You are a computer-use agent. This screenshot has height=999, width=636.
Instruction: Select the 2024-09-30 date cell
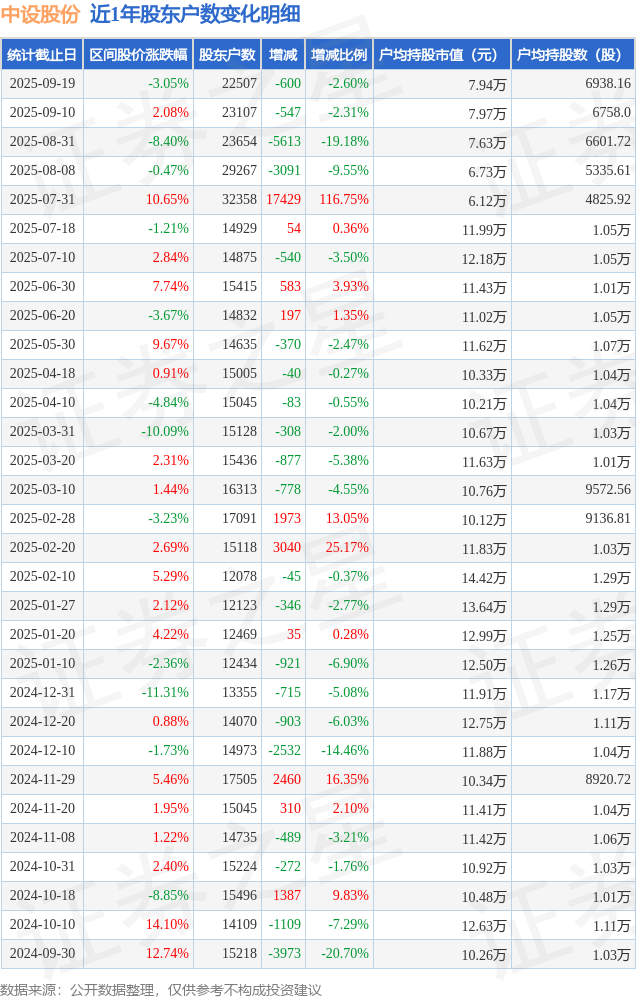[x=42, y=954]
